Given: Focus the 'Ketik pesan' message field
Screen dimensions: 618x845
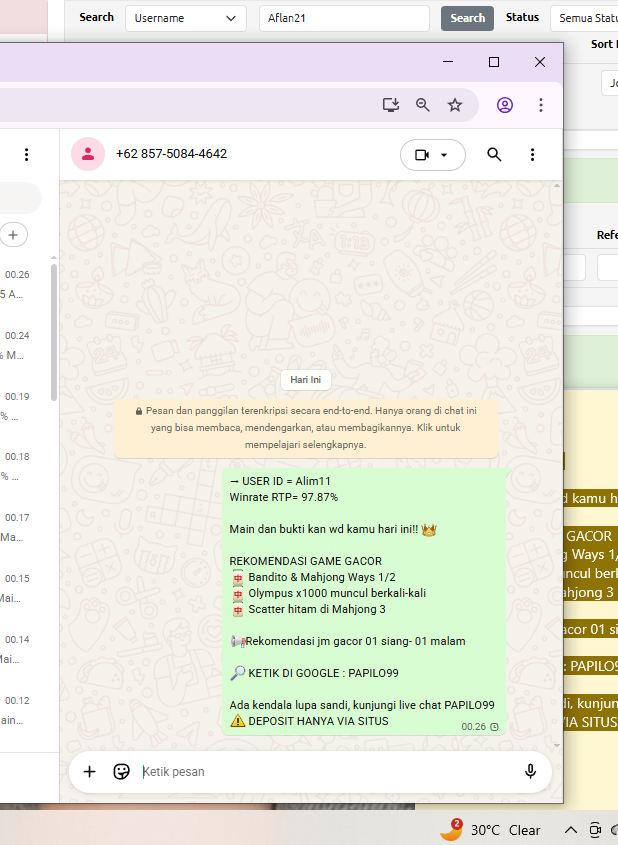Looking at the screenshot, I should tap(329, 772).
